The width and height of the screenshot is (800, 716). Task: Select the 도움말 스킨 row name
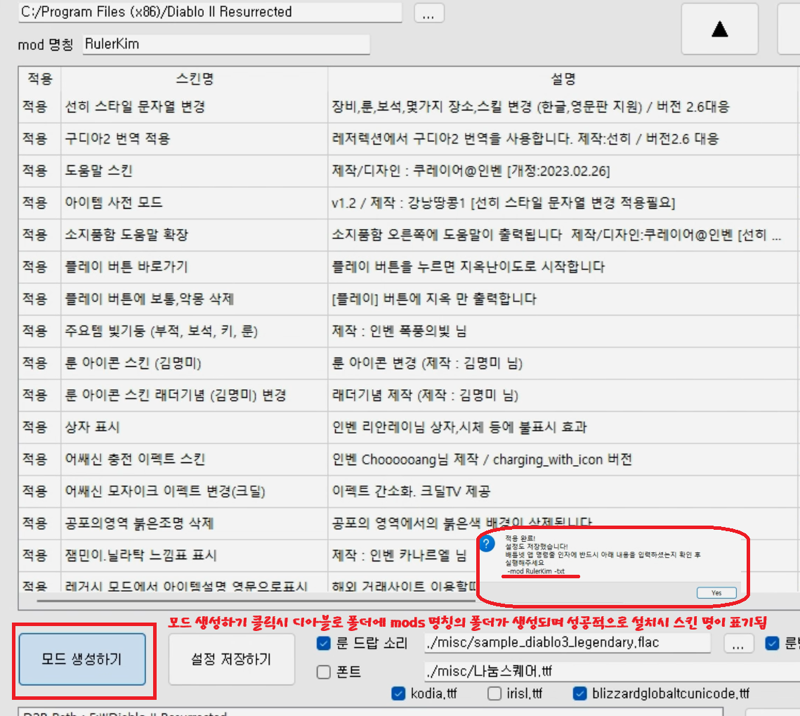98,170
